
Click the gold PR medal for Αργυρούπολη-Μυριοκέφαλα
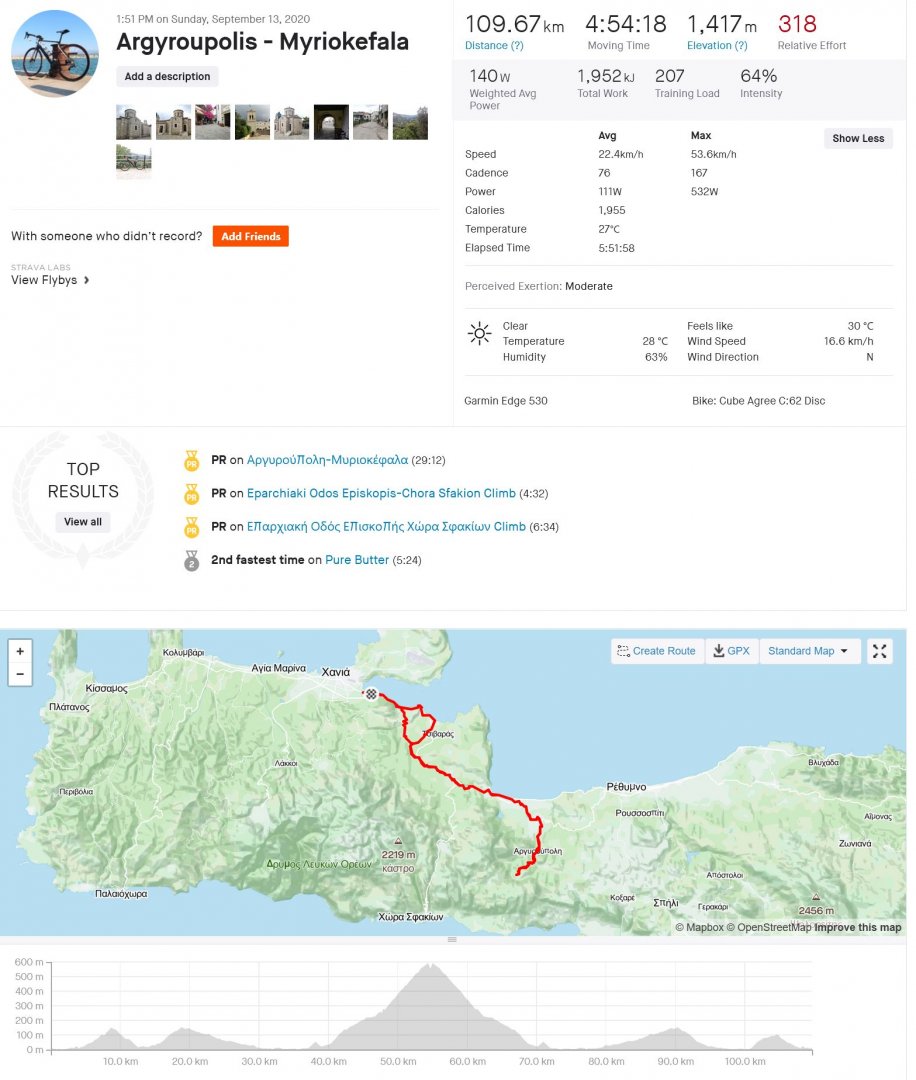click(192, 461)
